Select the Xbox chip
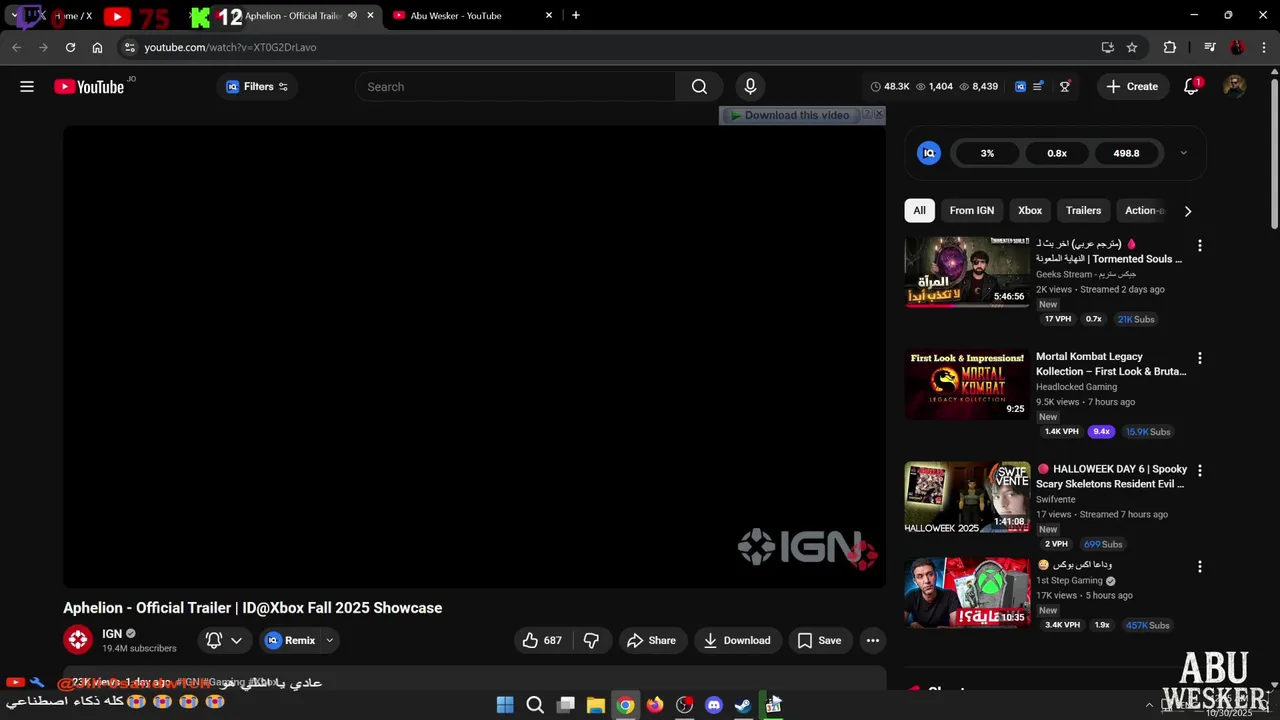 (1030, 211)
